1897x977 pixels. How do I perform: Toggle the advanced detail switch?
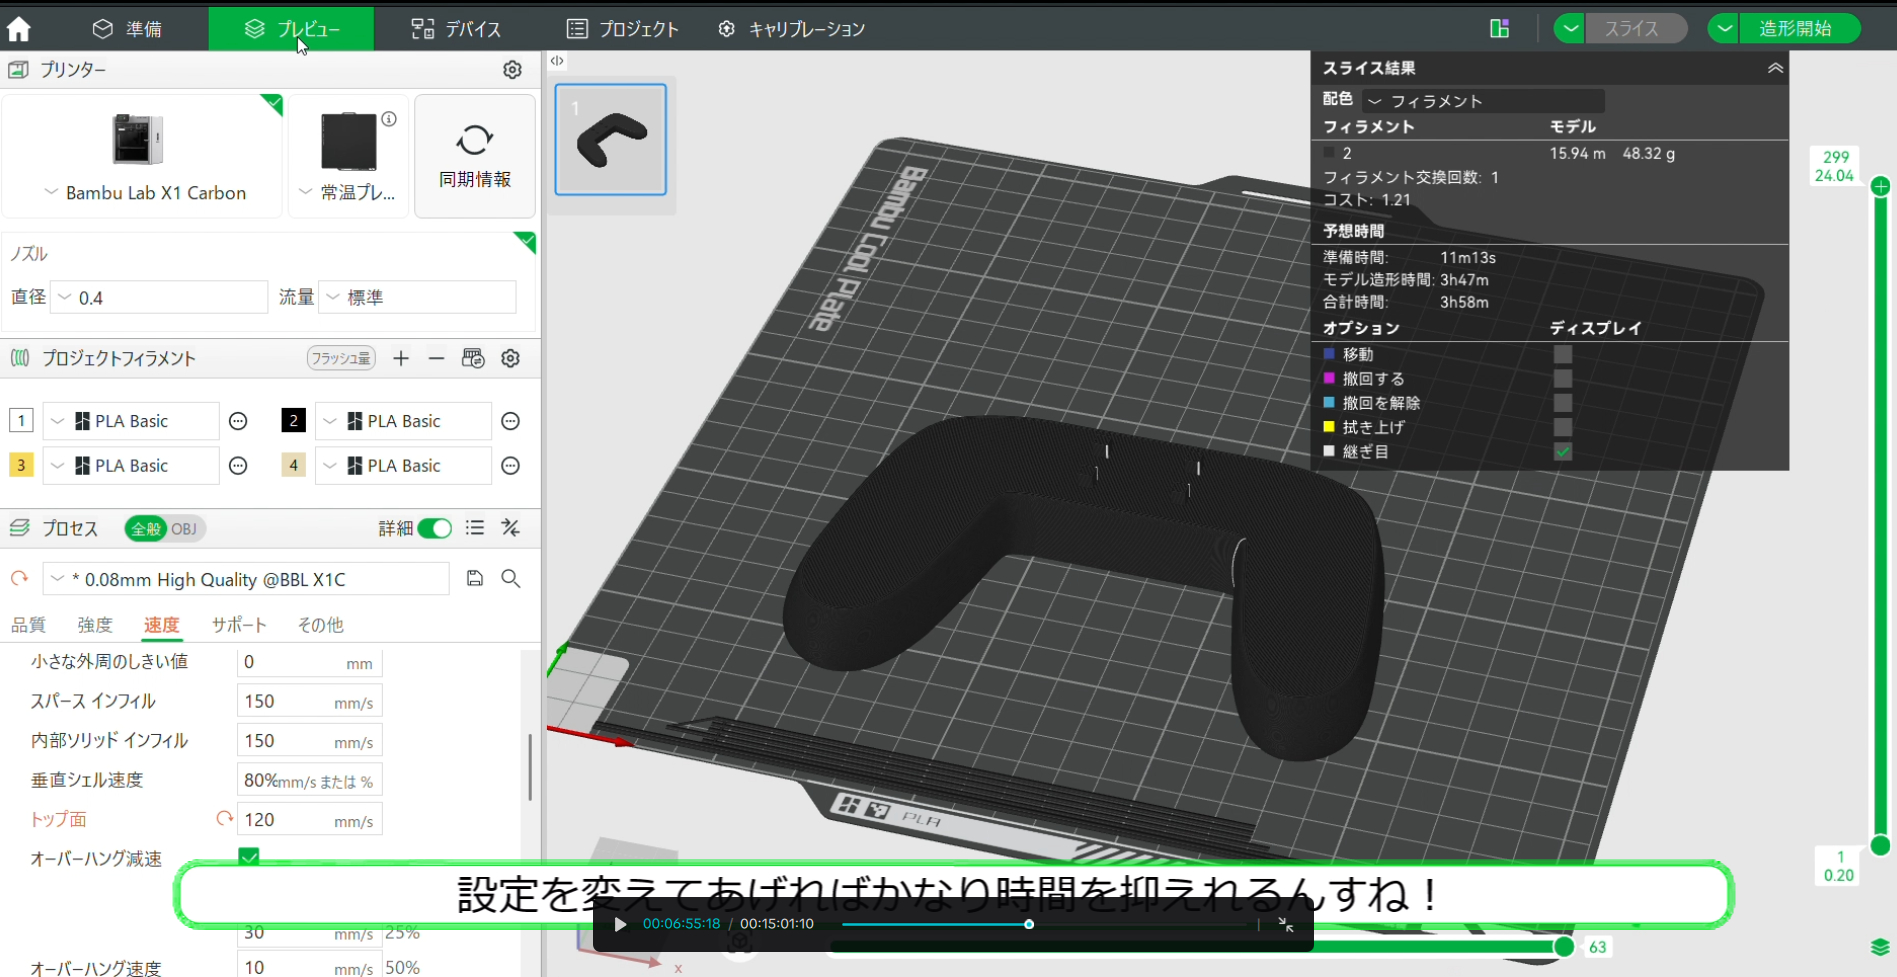[435, 528]
